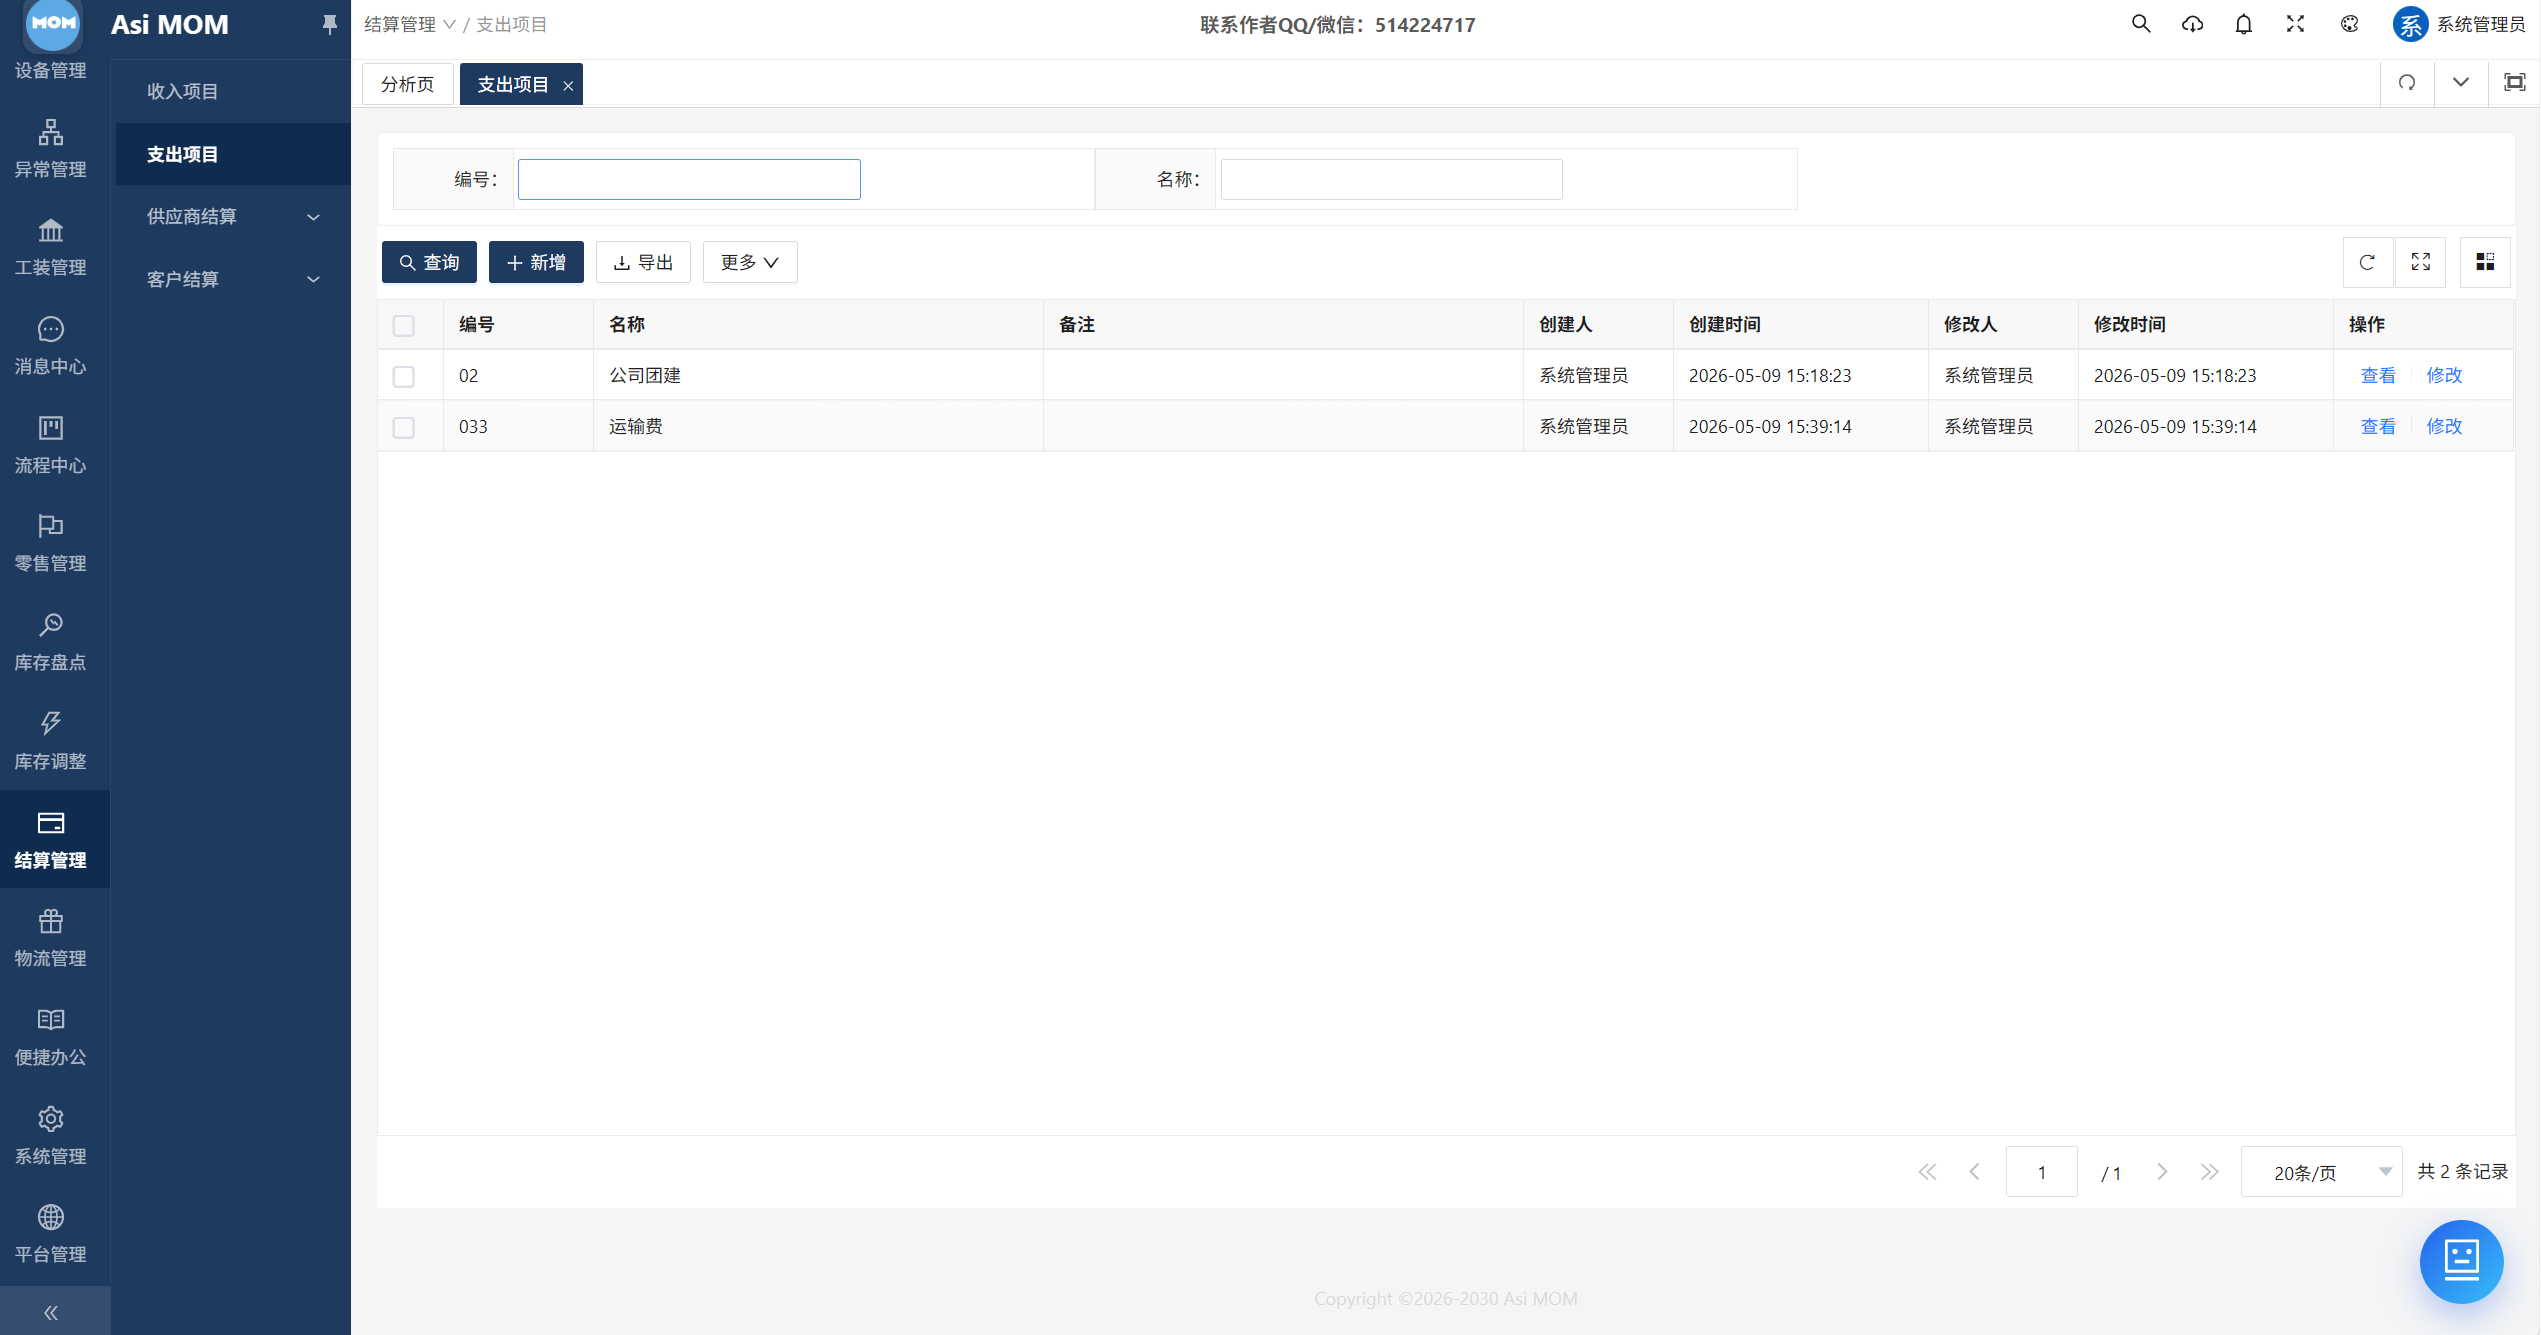The height and width of the screenshot is (1335, 2541).
Task: Open the 库存调整 sidebar module
Action: pyautogui.click(x=51, y=741)
